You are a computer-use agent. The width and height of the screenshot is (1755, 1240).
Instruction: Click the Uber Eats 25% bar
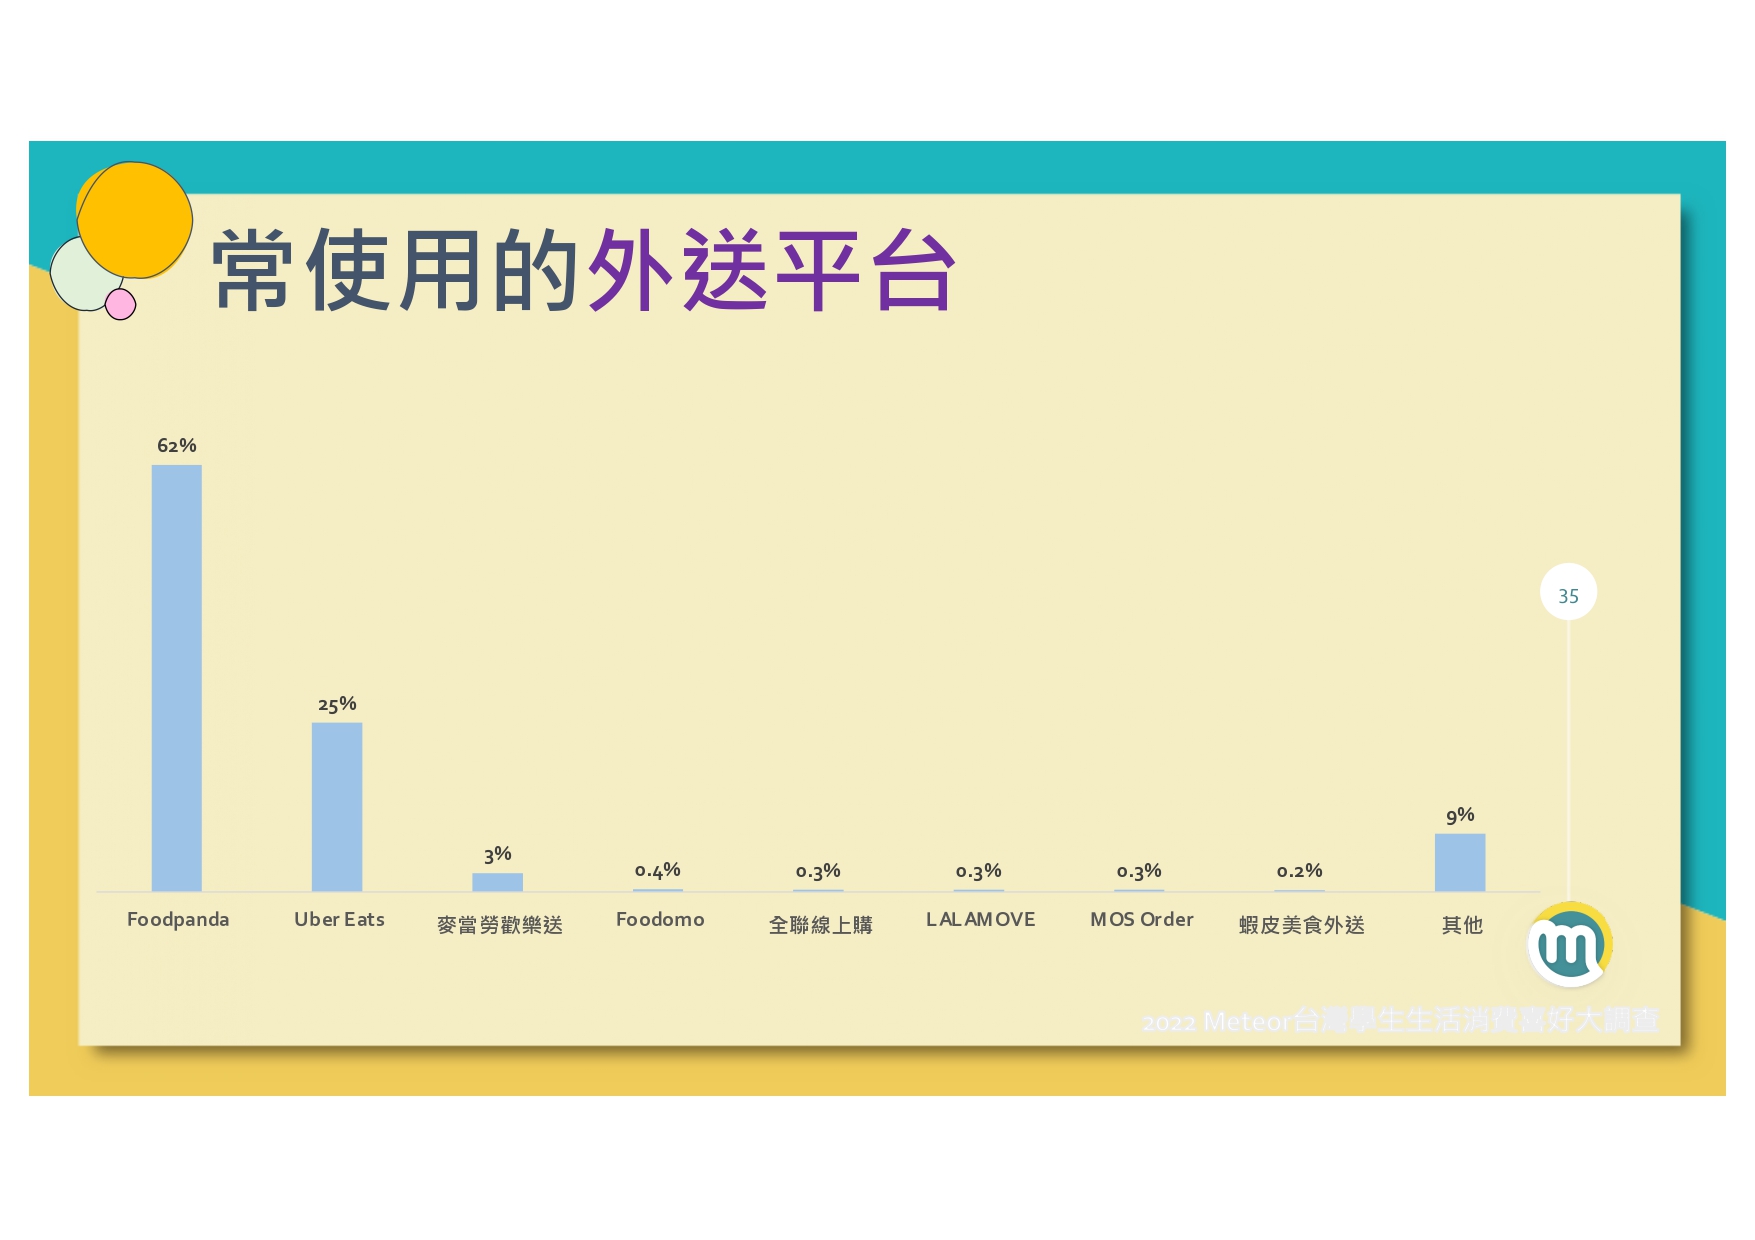[x=337, y=807]
